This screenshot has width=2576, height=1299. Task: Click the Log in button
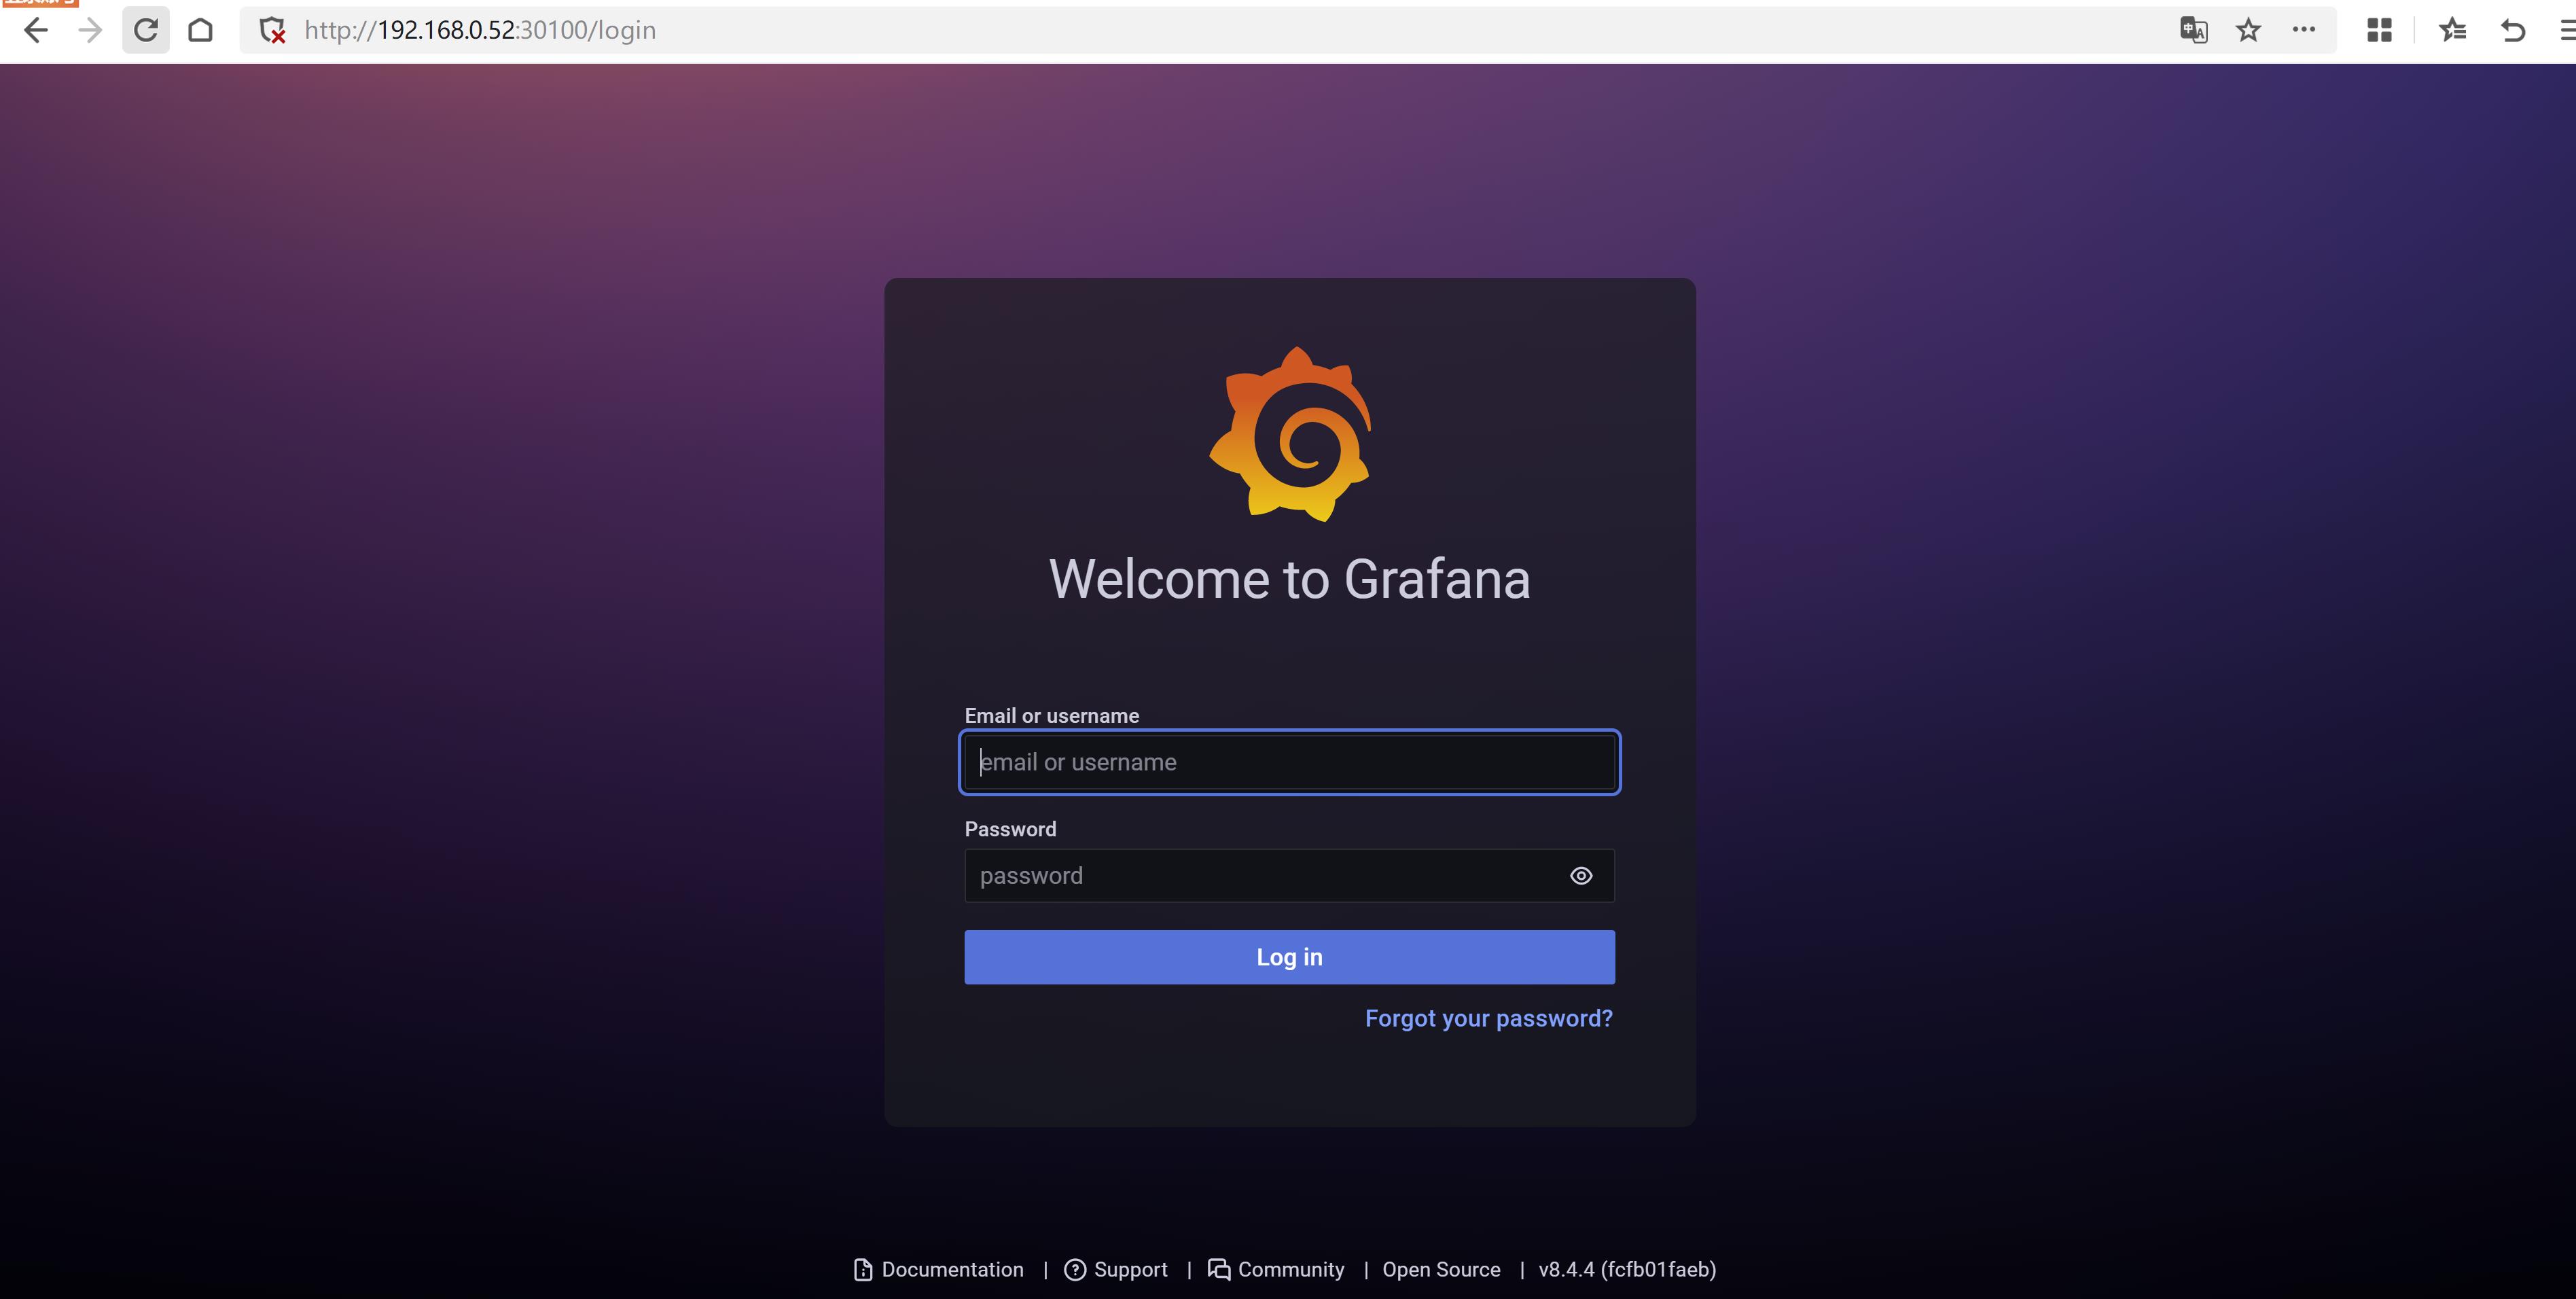point(1291,956)
